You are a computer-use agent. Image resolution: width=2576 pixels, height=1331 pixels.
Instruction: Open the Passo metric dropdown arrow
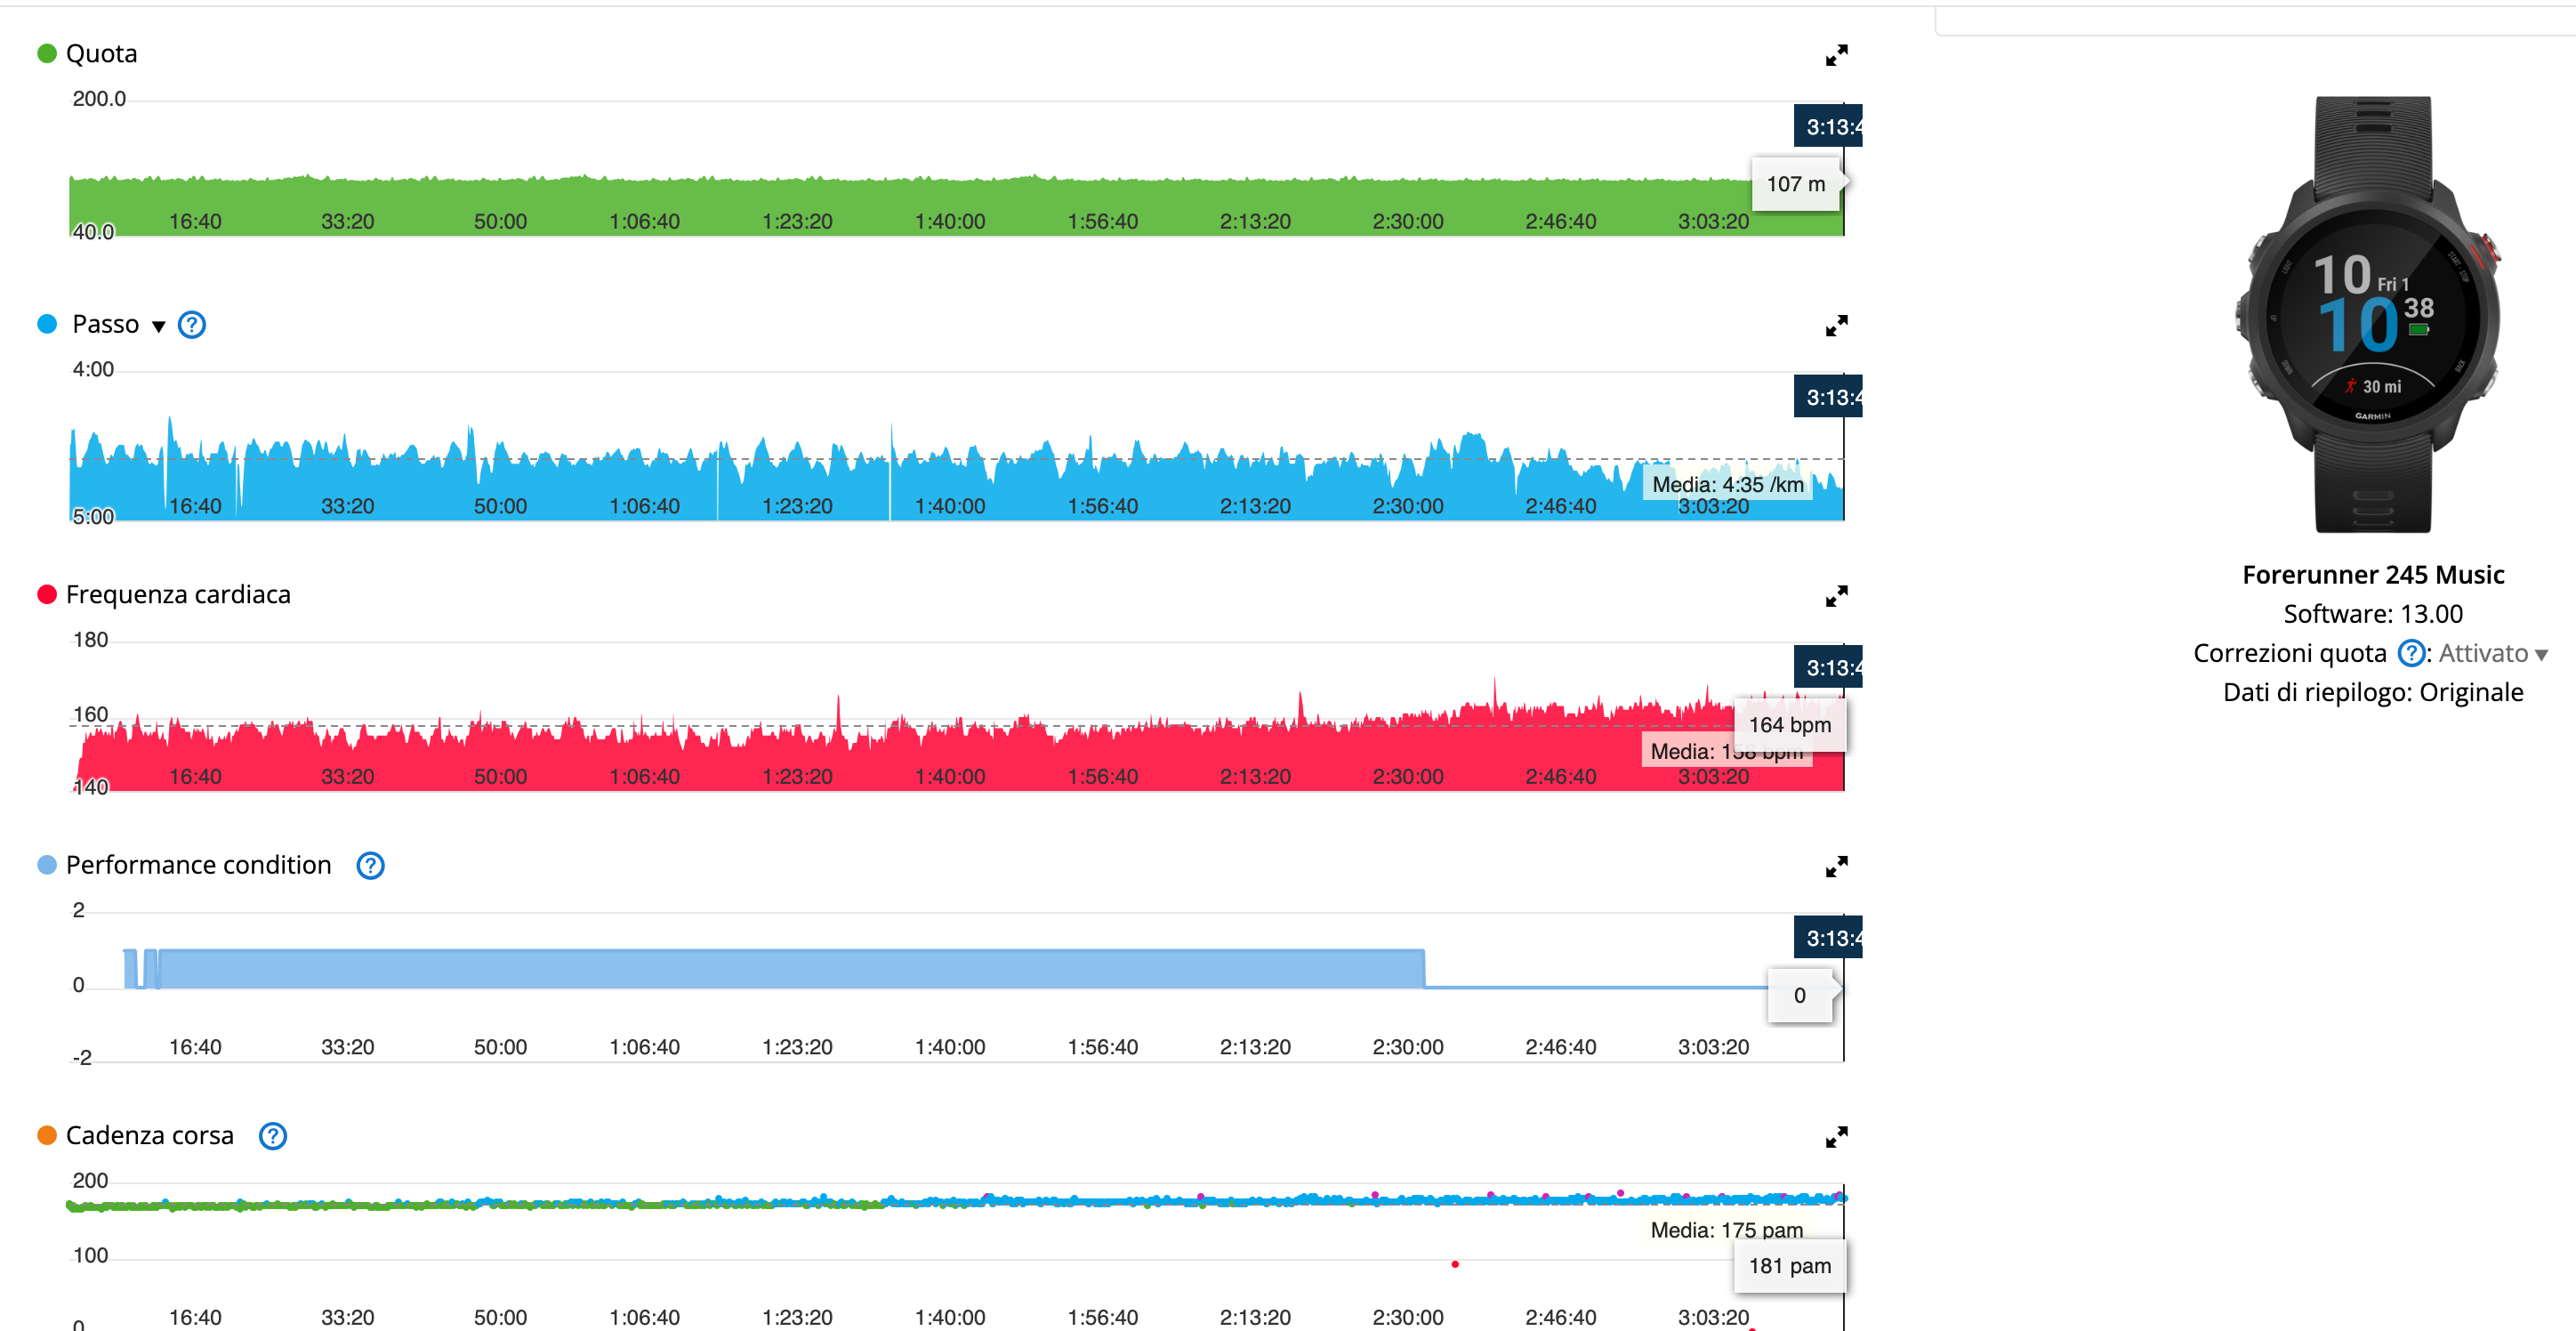point(158,326)
